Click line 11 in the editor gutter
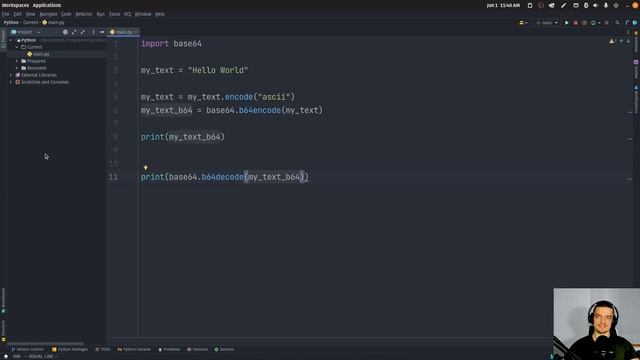 [113, 177]
